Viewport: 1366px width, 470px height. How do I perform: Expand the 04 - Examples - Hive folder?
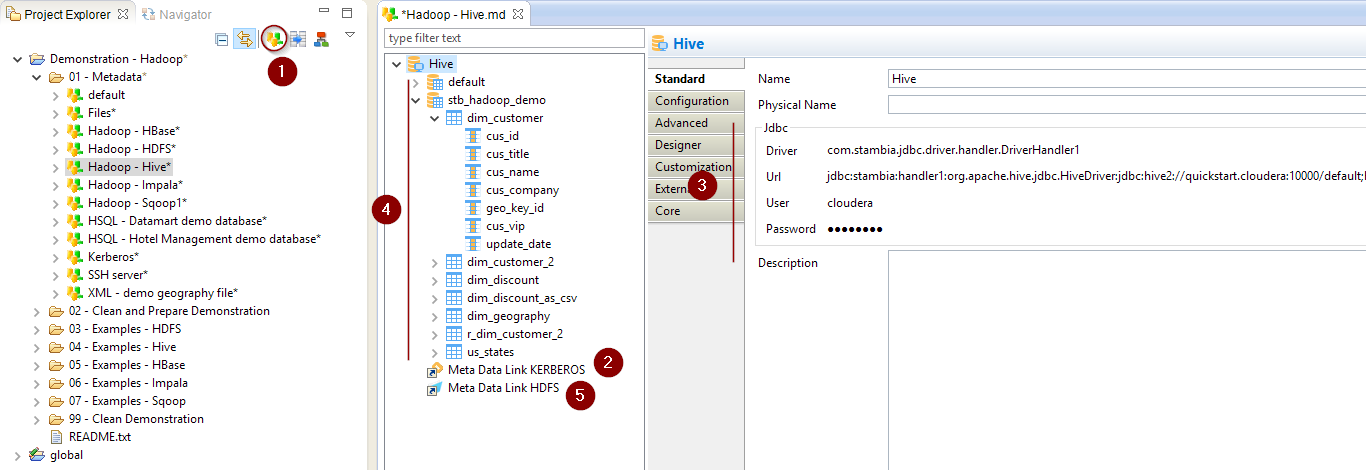[x=37, y=347]
